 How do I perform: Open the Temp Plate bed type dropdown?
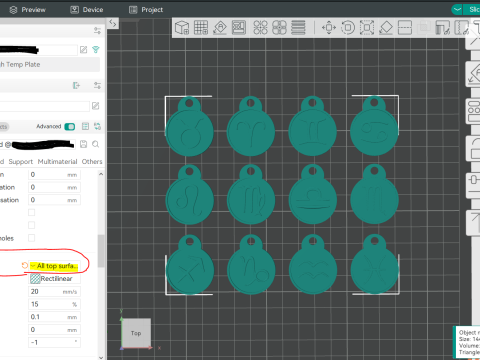pos(50,65)
